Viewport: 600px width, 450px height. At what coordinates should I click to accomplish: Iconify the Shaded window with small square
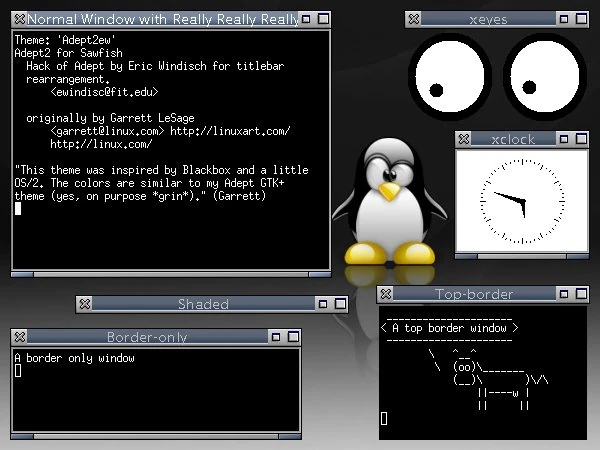(x=323, y=304)
